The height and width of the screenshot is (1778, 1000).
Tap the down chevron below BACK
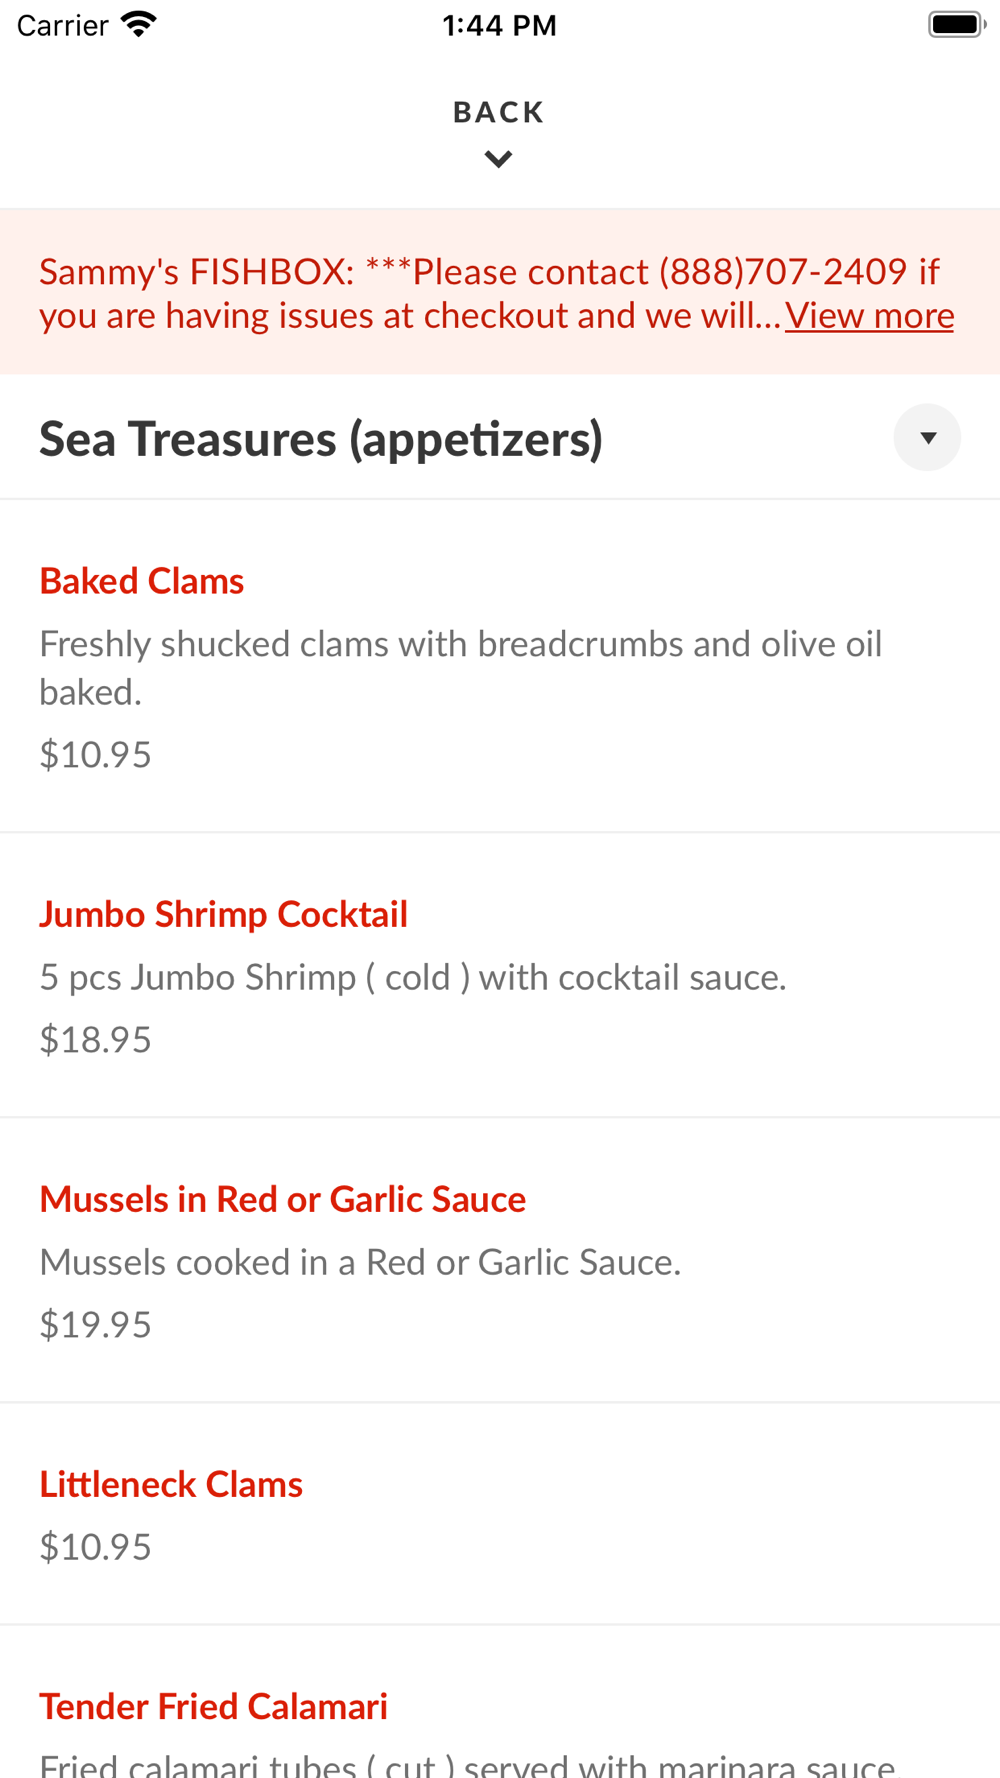(499, 159)
